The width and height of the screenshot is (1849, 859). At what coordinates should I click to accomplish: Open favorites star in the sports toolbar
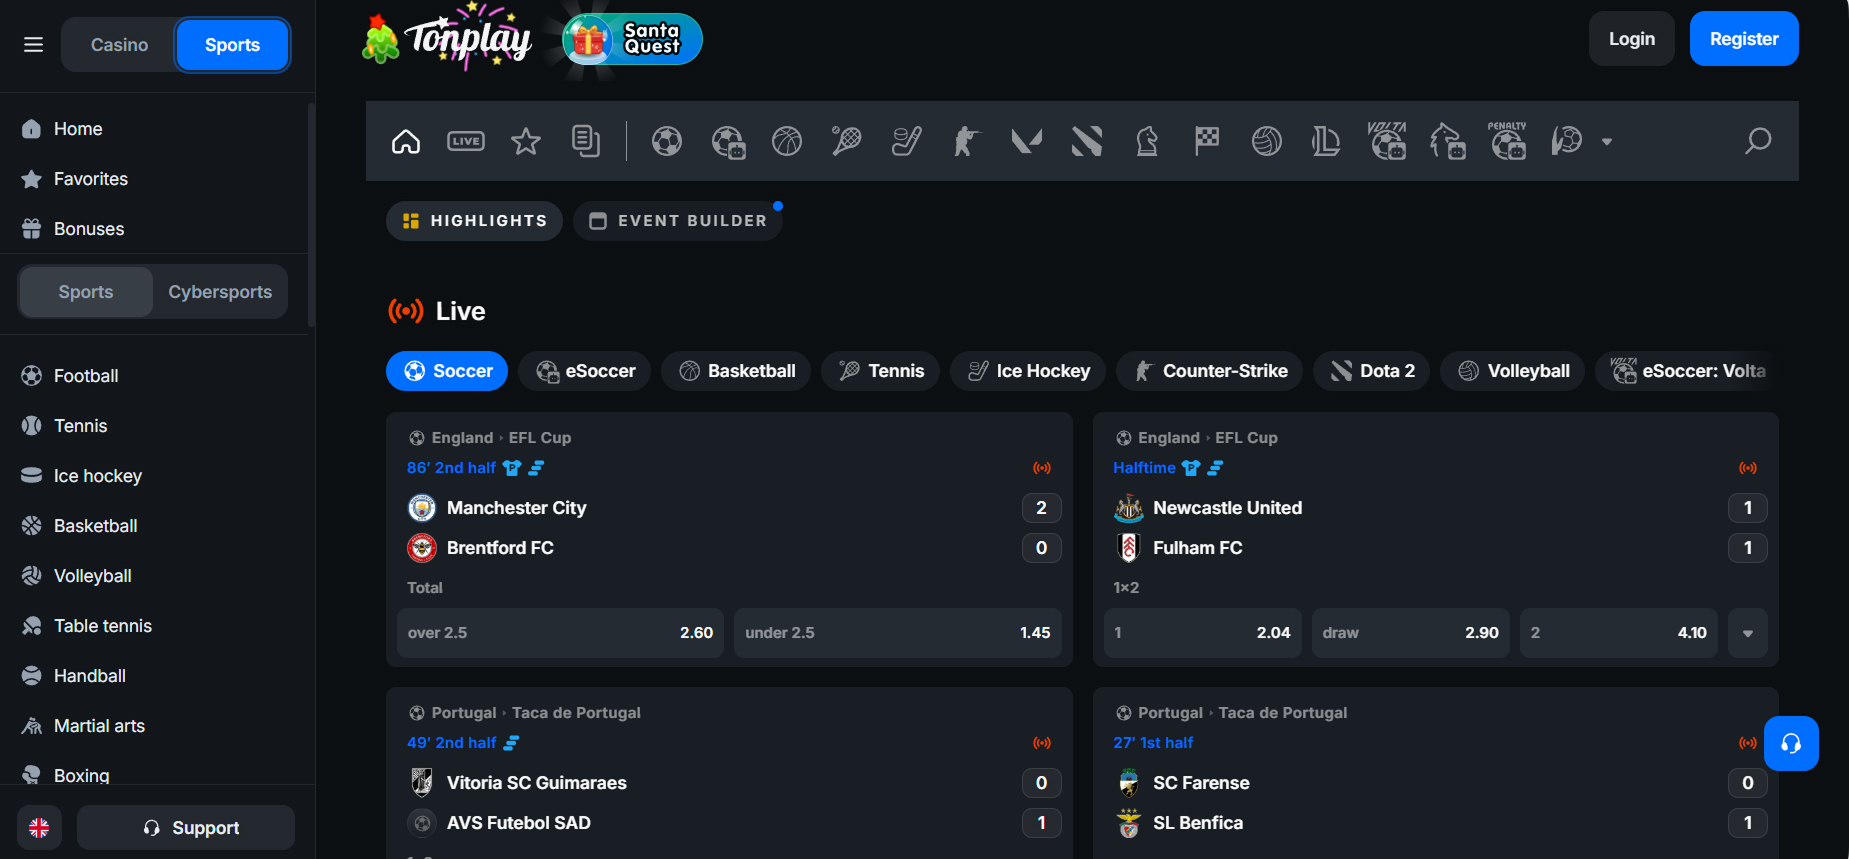click(x=525, y=141)
